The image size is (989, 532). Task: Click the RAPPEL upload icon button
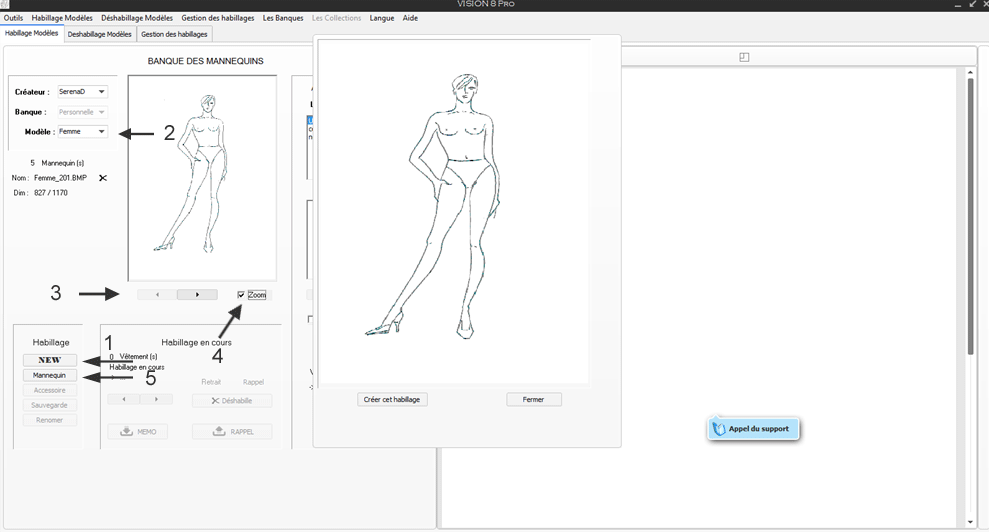click(232, 432)
